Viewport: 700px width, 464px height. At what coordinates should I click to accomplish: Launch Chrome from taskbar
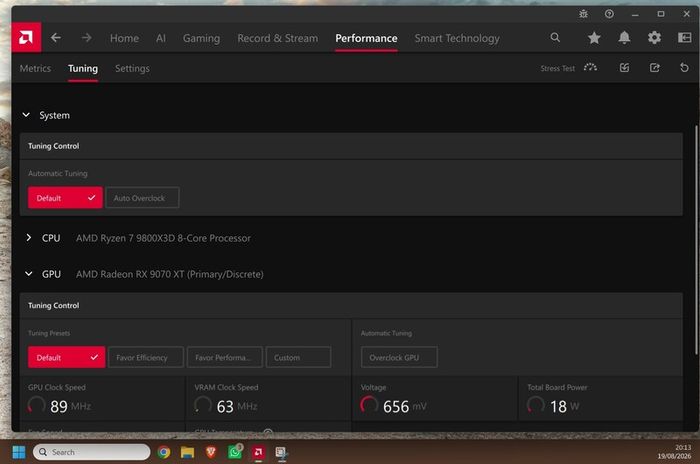164,452
